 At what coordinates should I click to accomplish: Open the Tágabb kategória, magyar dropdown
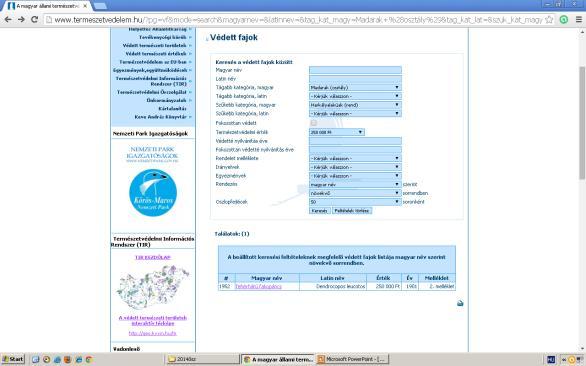point(355,87)
